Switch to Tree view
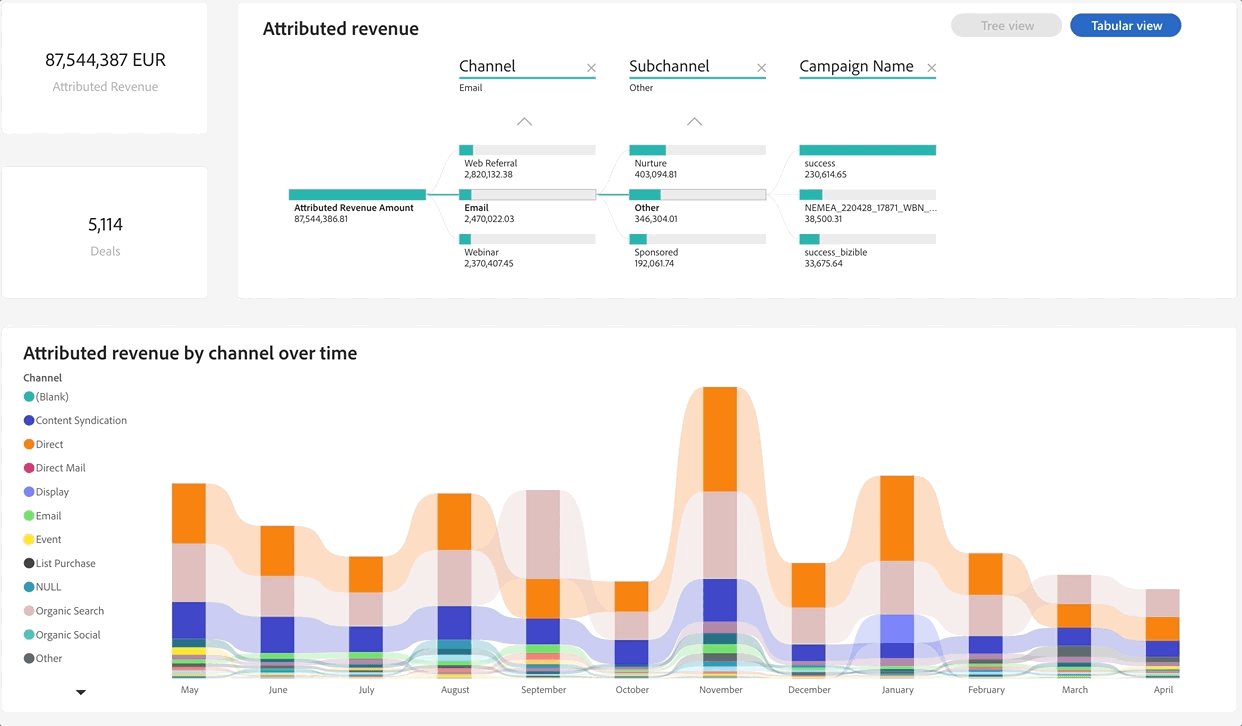 coord(1006,25)
